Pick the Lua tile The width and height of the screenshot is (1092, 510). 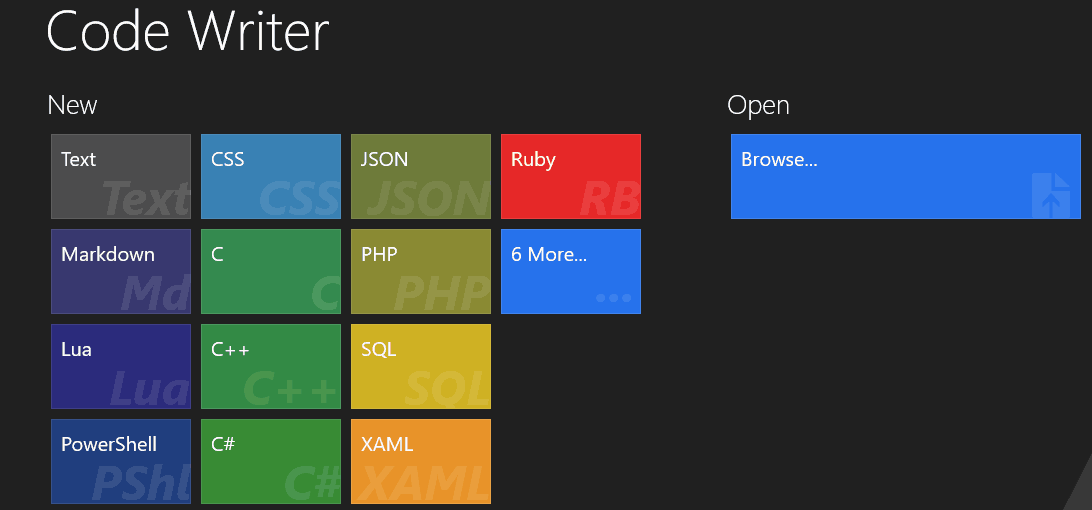point(120,366)
